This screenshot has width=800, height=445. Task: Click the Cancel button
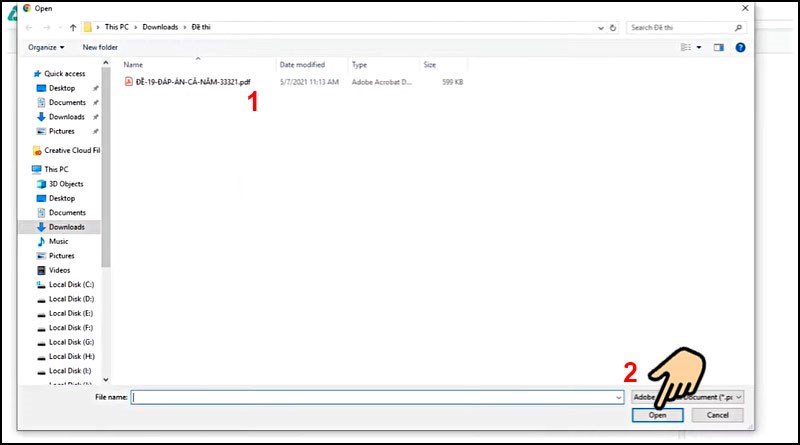click(x=717, y=415)
